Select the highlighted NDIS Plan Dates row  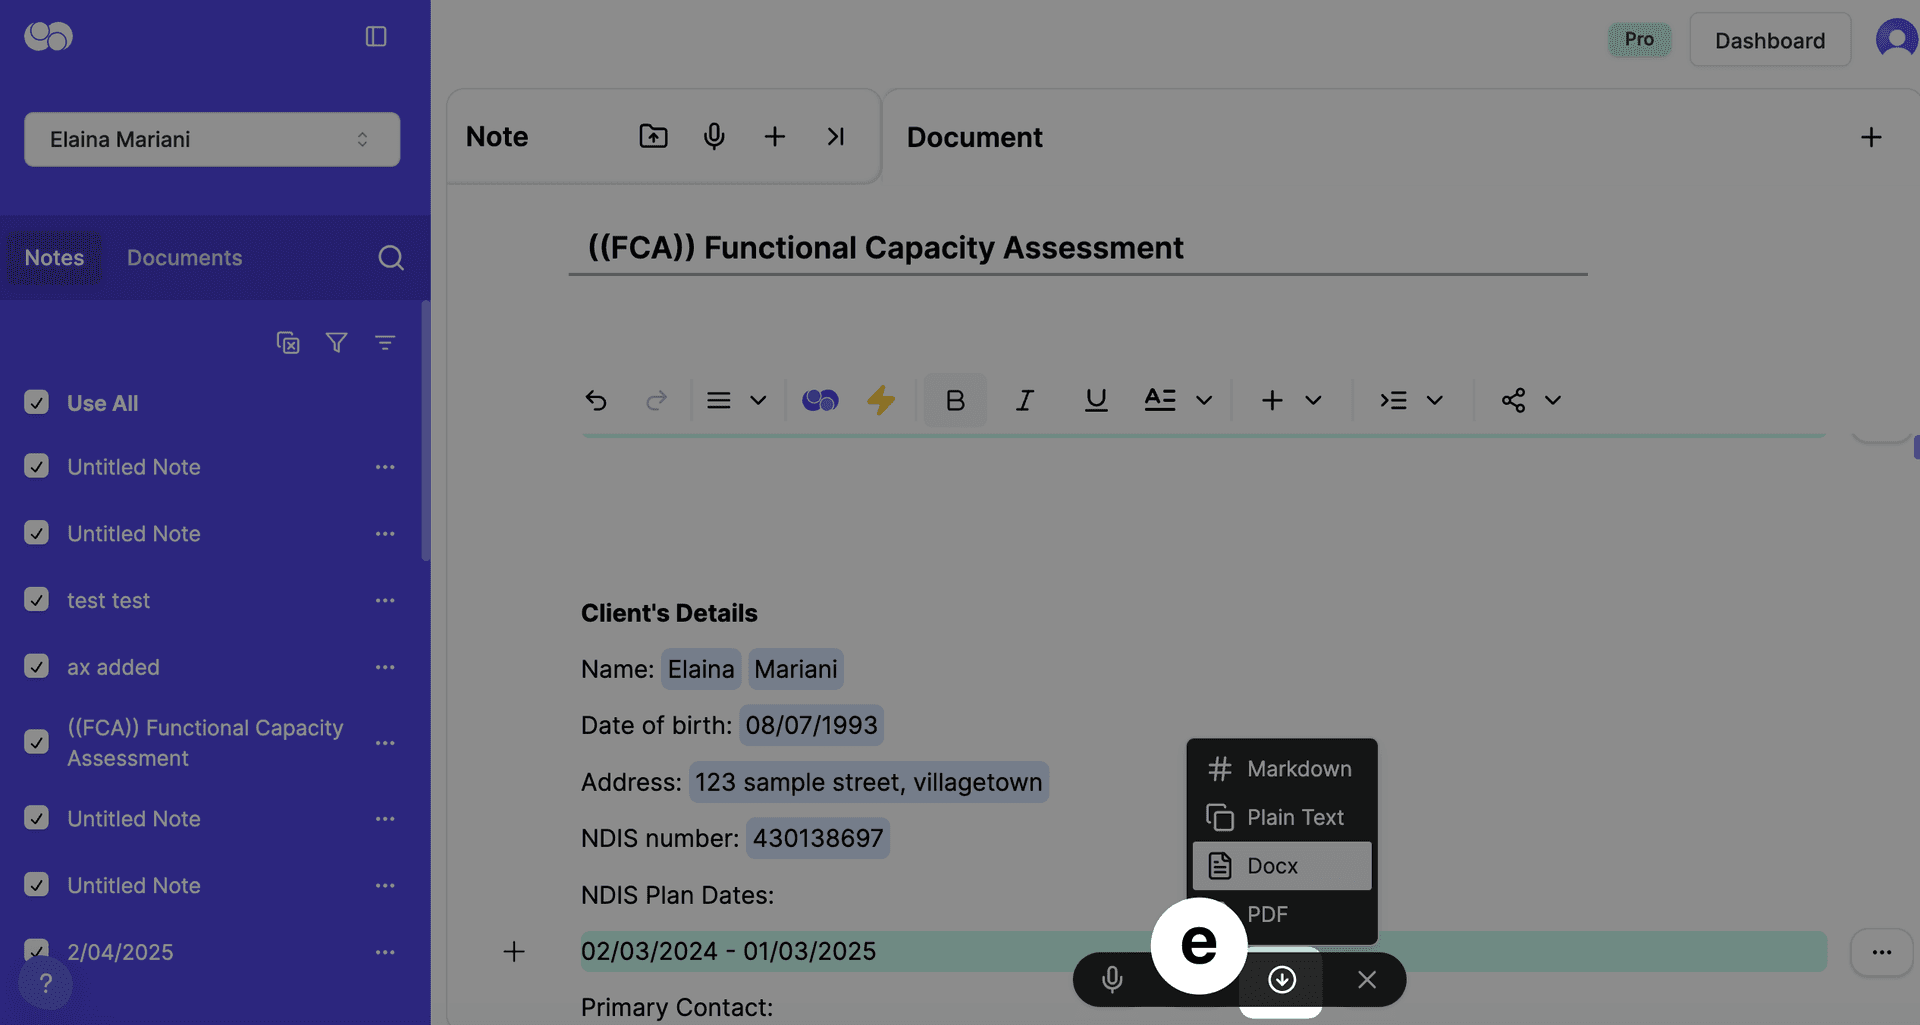[x=729, y=951]
